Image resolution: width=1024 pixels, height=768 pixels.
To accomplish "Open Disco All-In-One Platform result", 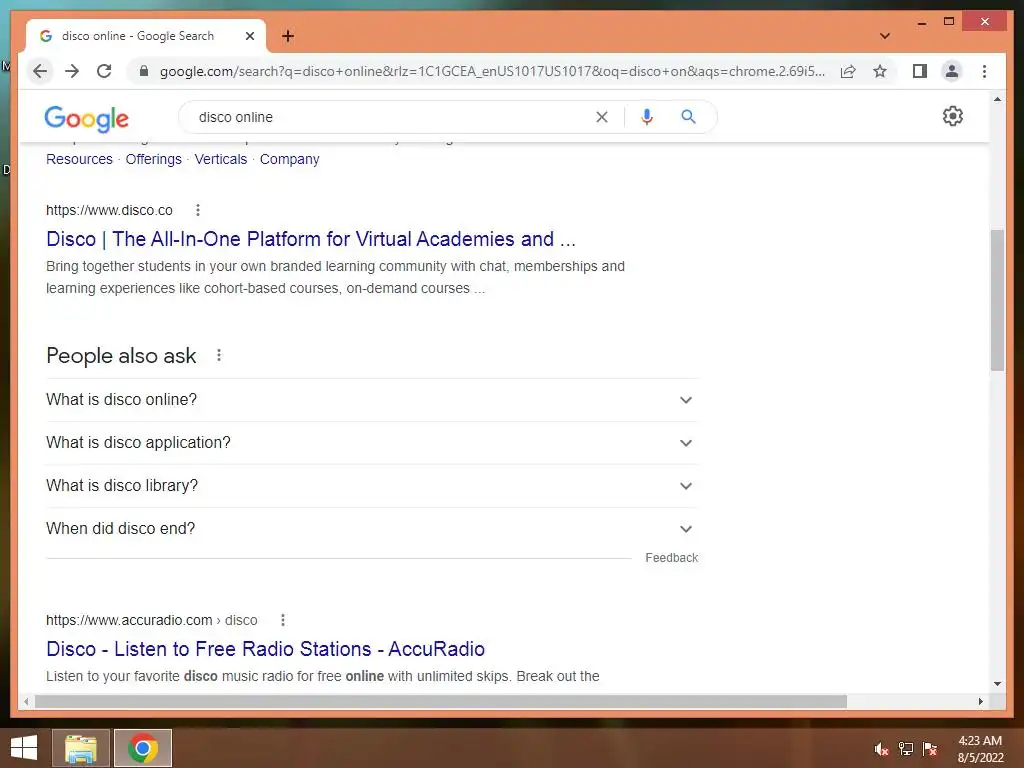I will (311, 239).
